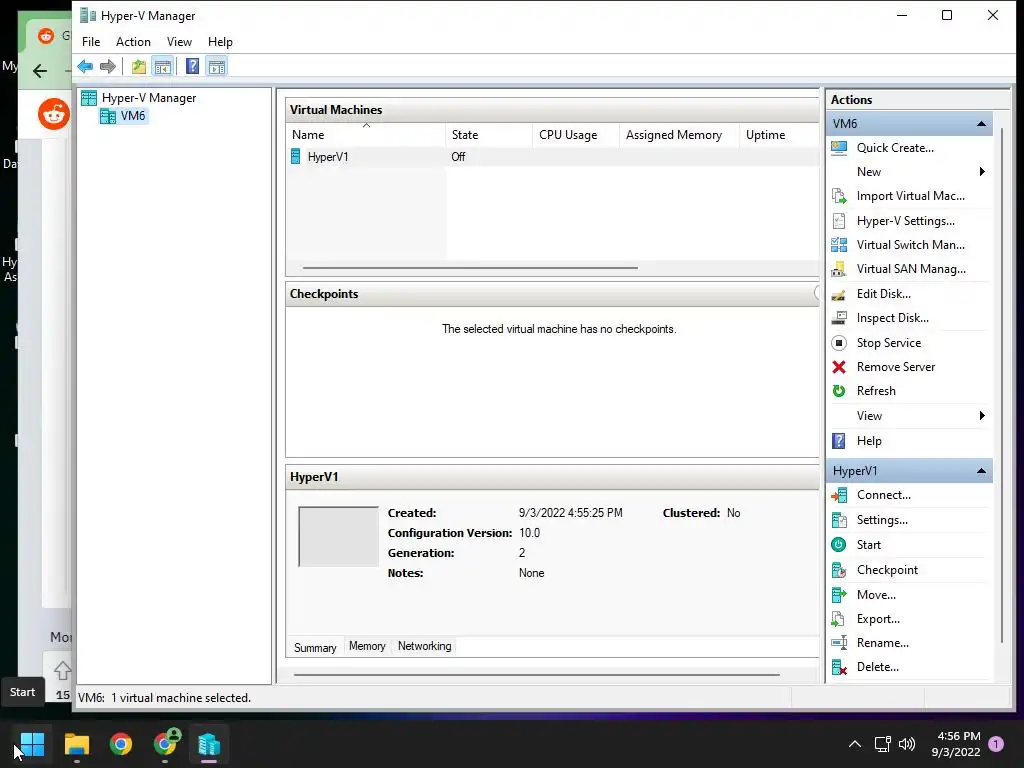Click the Help icon in Actions pane
The width and height of the screenshot is (1024, 768).
(839, 441)
